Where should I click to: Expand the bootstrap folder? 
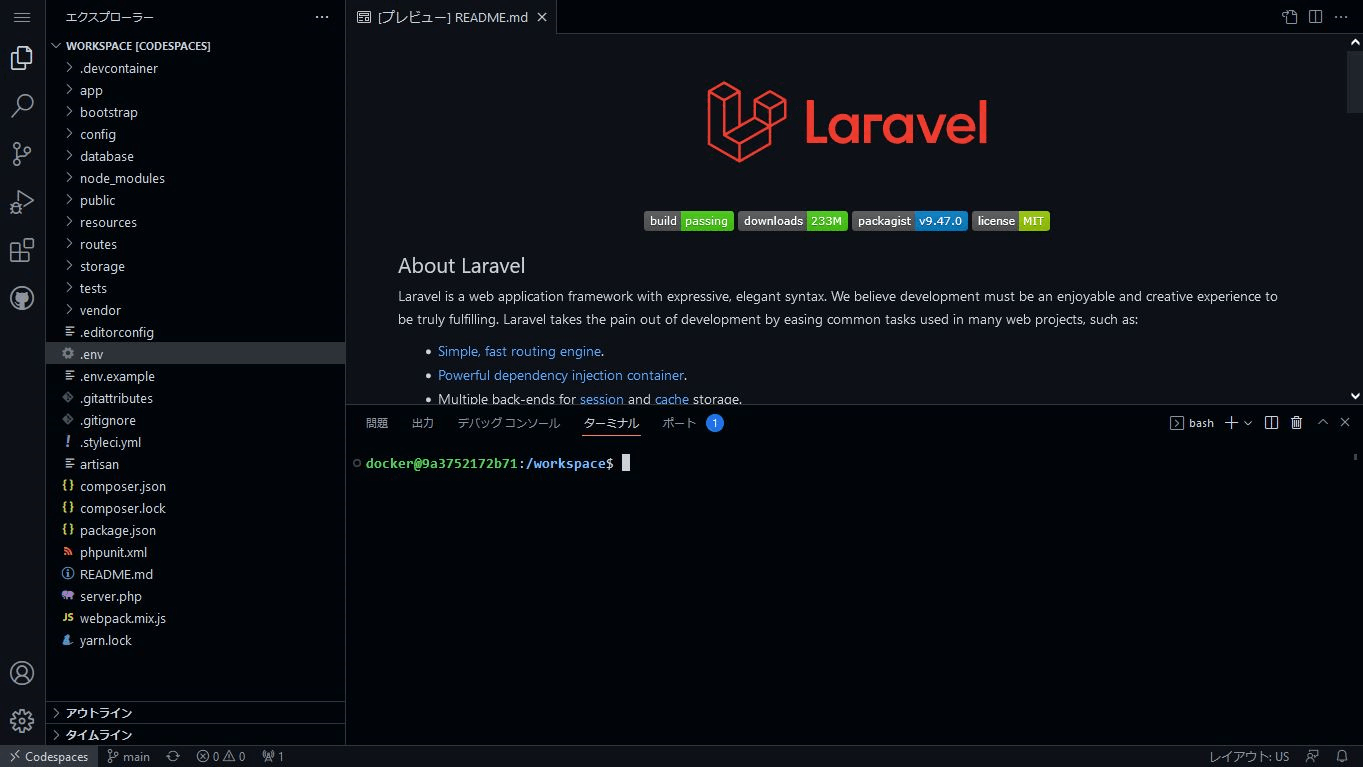[x=195, y=112]
